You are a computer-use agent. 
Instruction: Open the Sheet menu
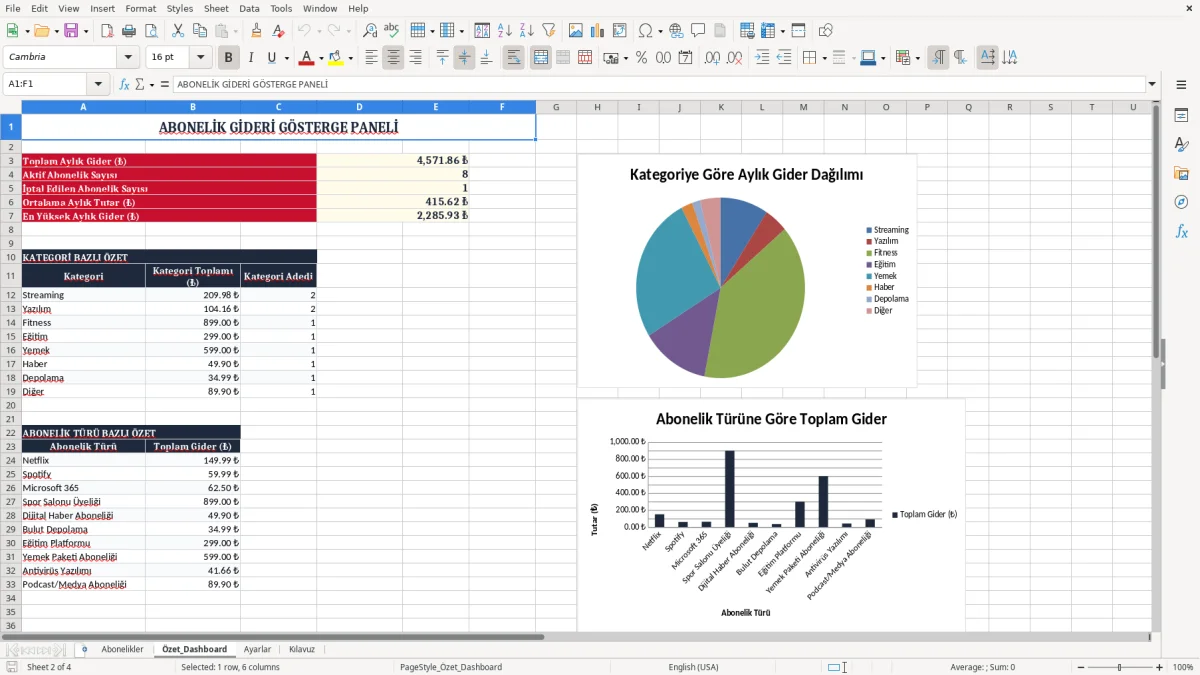click(216, 8)
